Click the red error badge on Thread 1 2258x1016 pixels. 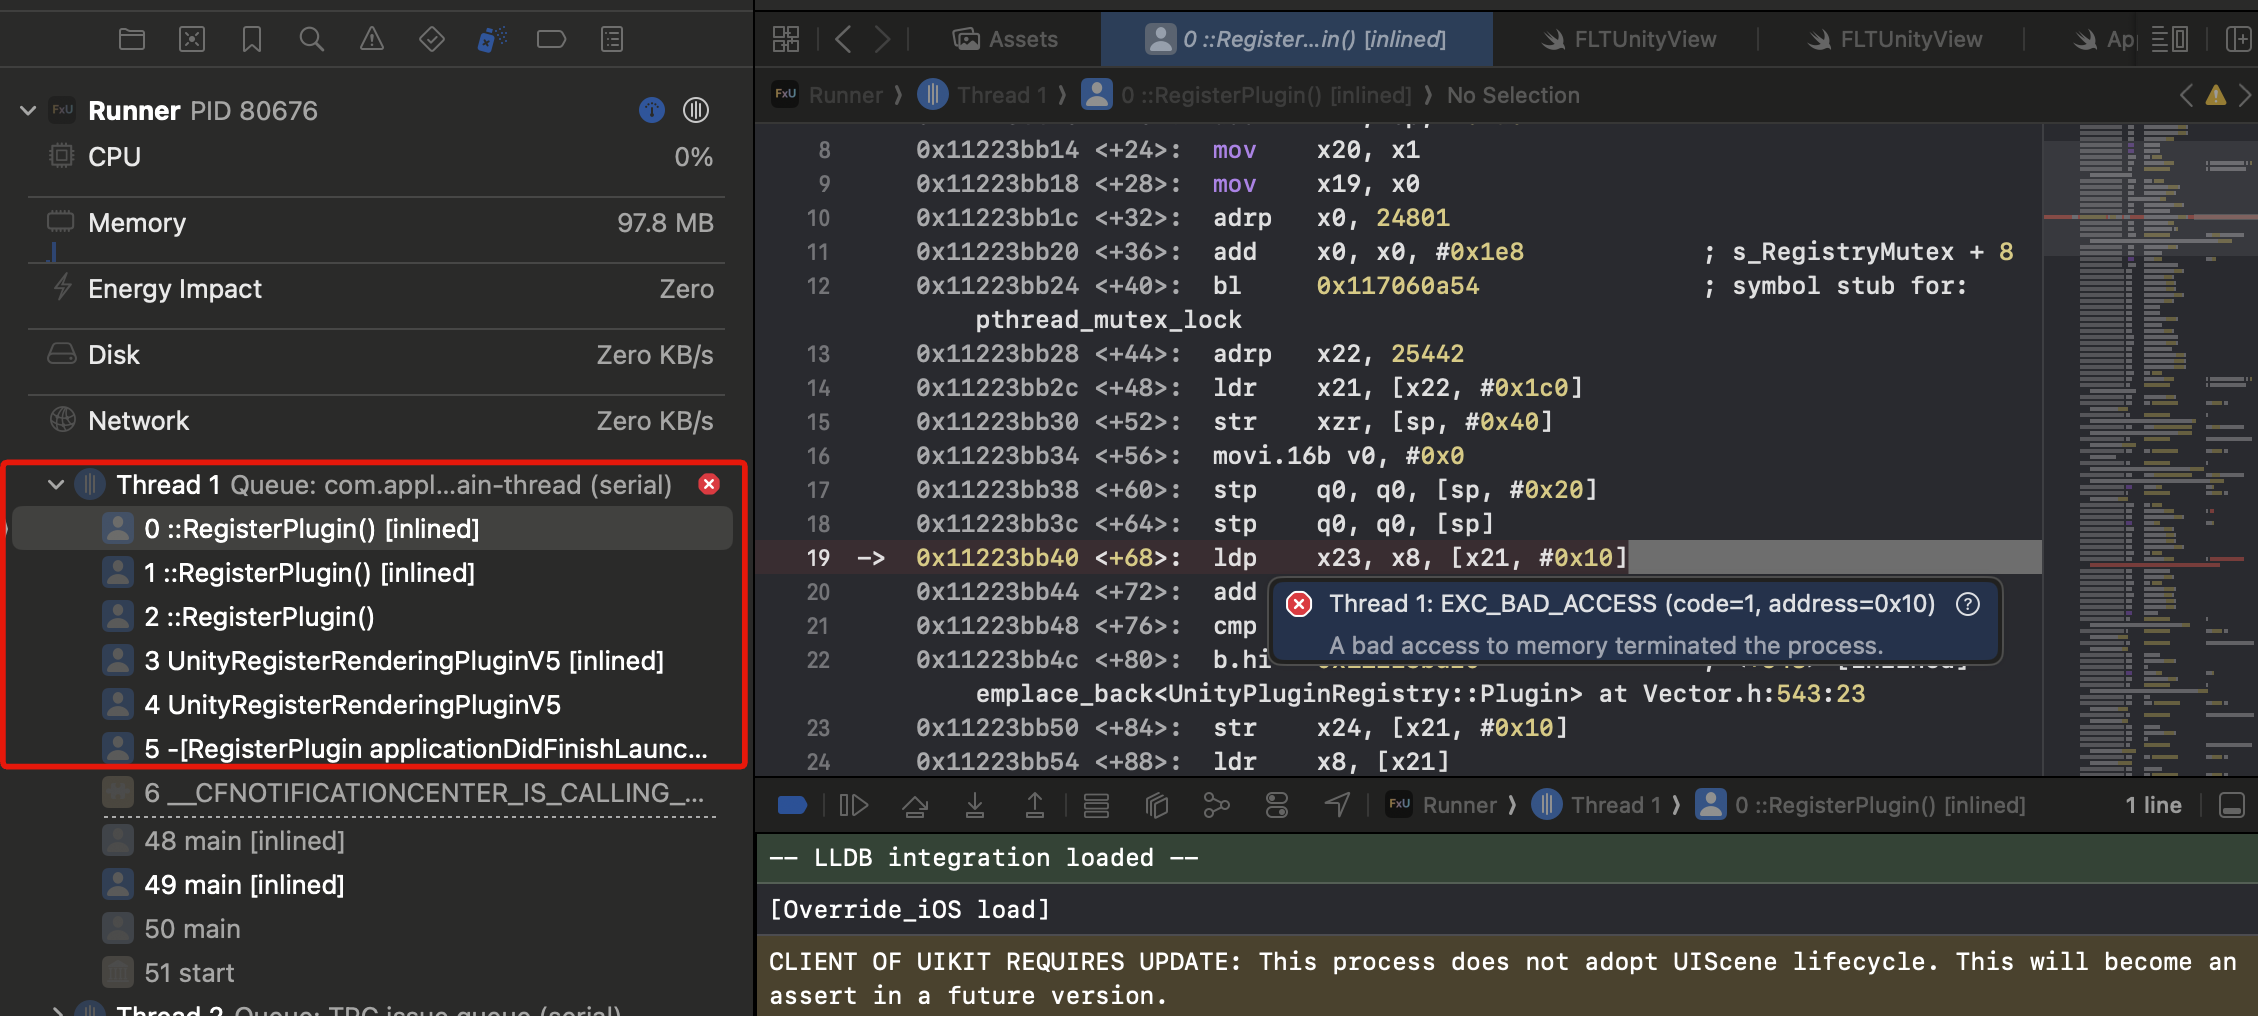tap(709, 485)
